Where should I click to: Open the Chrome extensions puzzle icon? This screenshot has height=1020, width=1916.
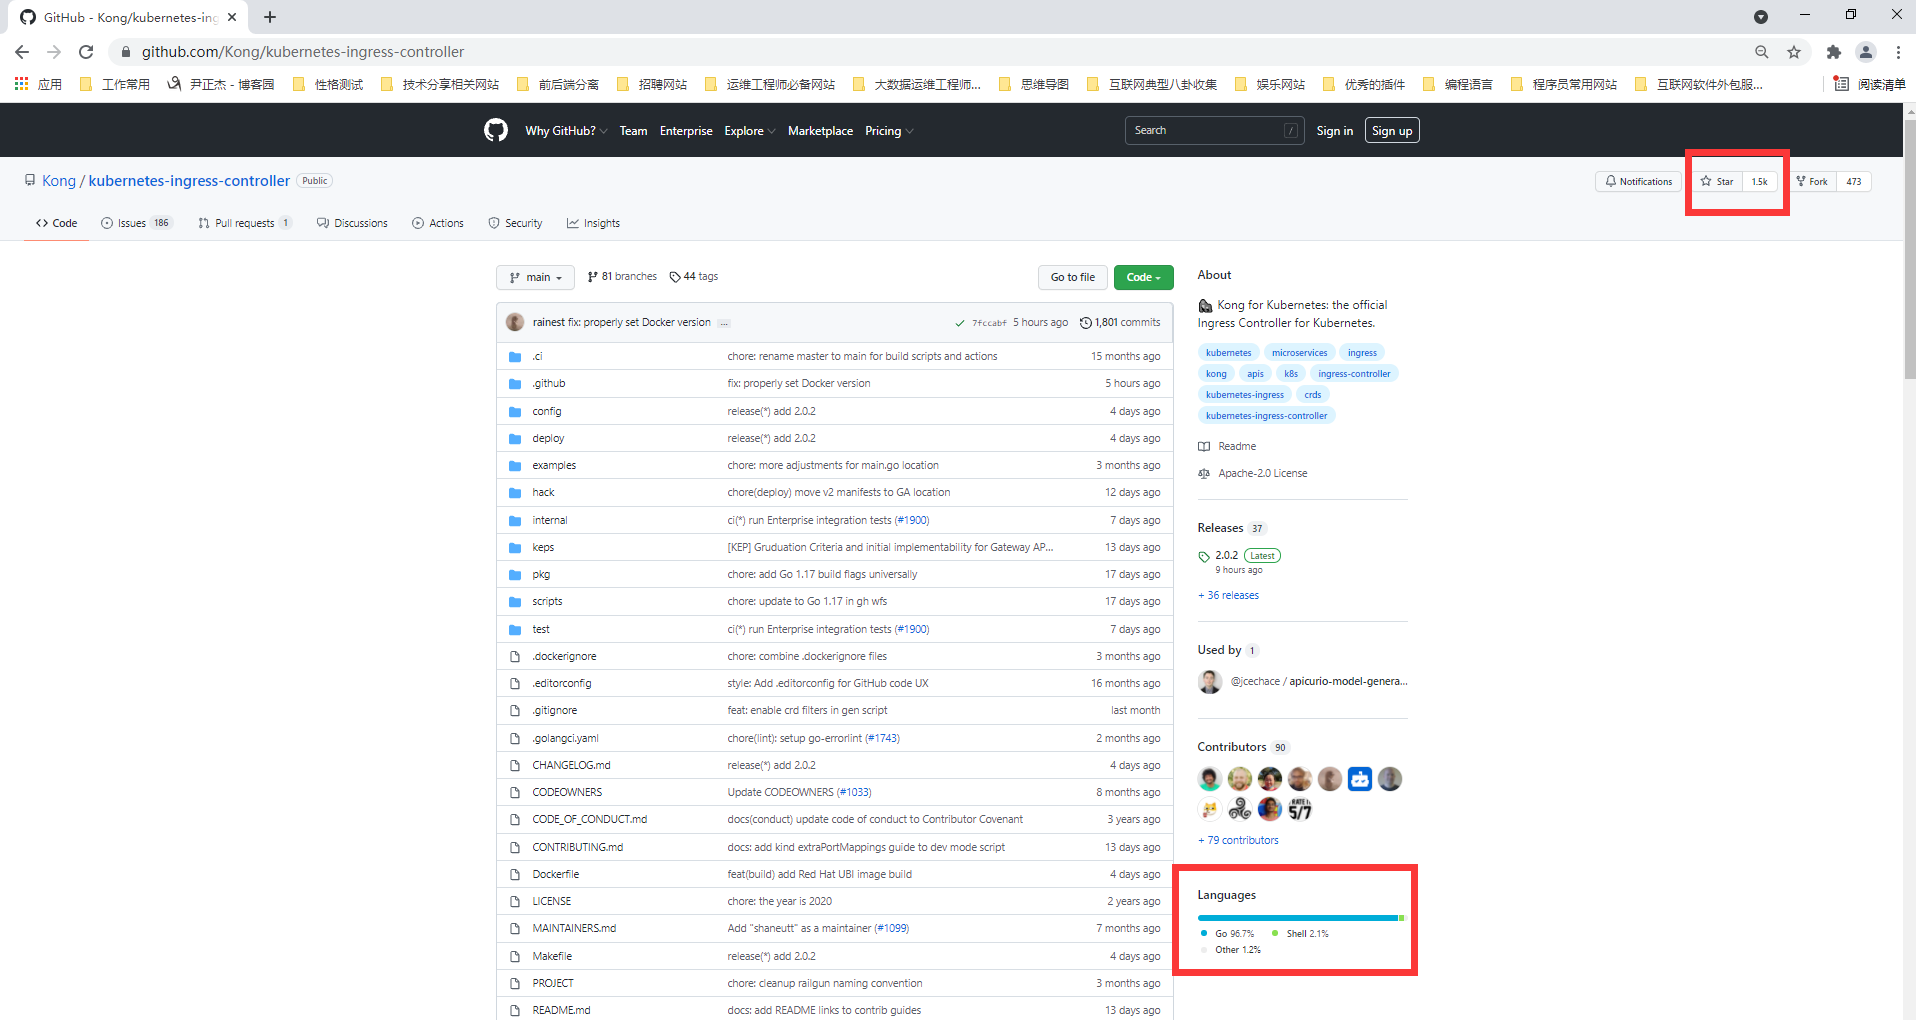tap(1833, 52)
